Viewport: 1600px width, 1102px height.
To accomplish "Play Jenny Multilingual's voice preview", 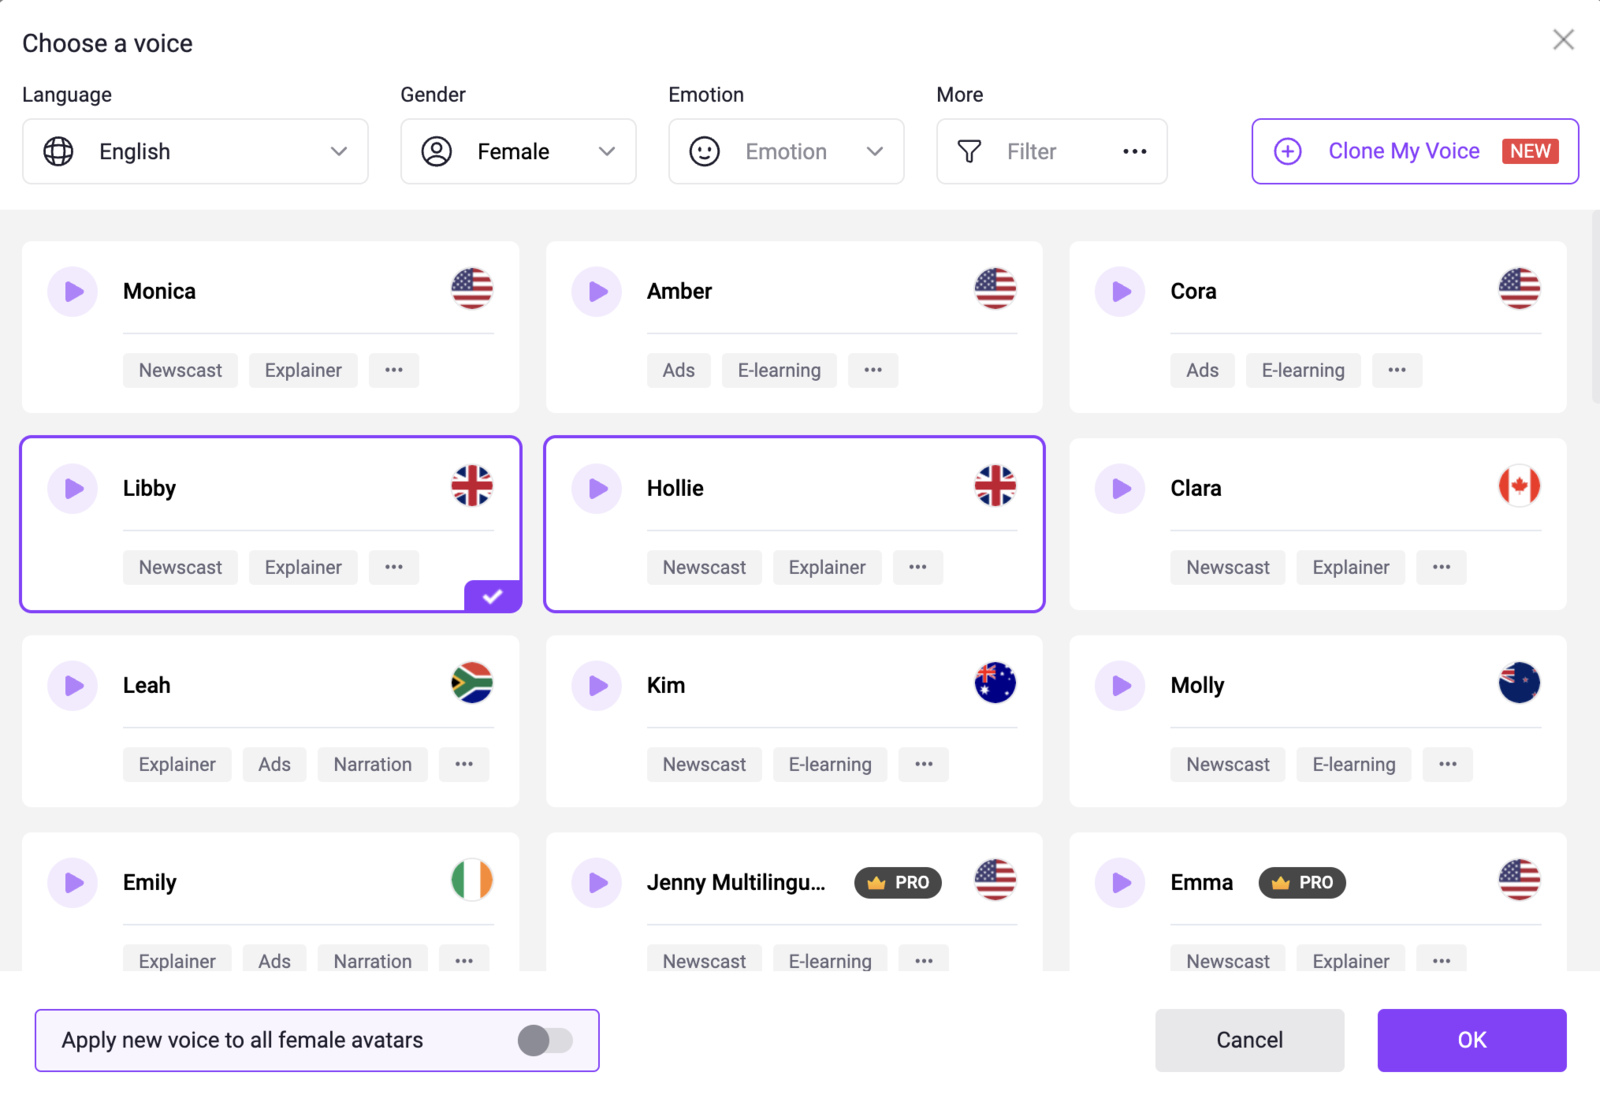I will 596,882.
